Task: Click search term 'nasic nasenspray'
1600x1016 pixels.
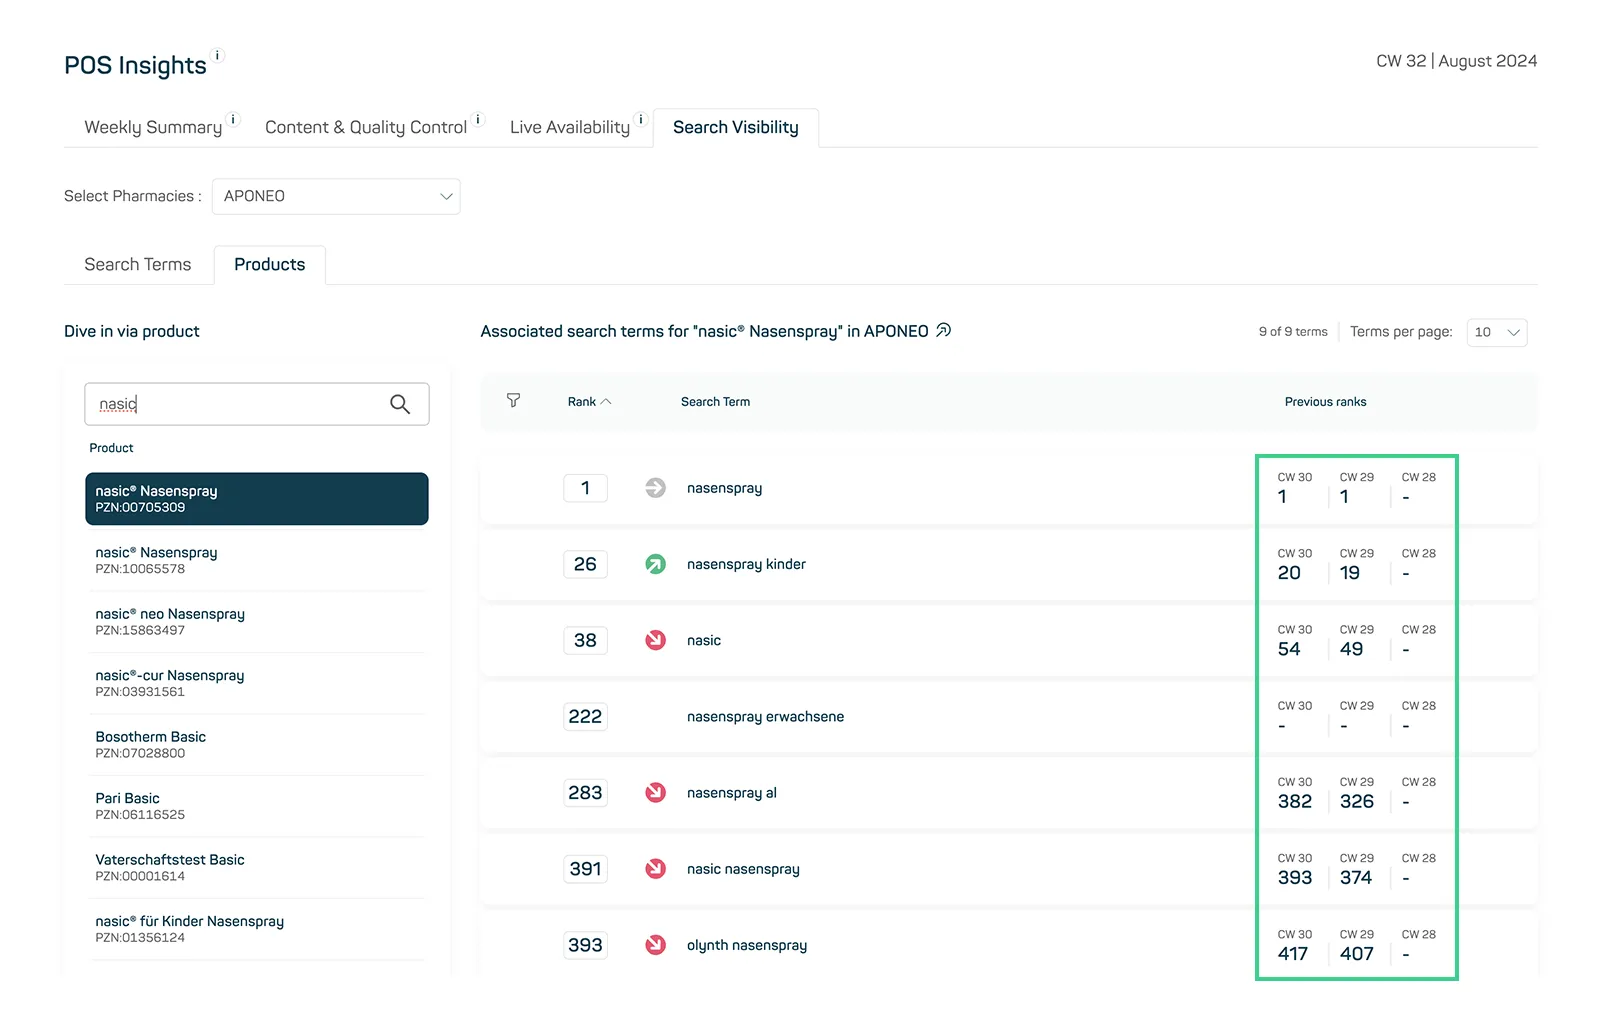Action: click(x=743, y=869)
